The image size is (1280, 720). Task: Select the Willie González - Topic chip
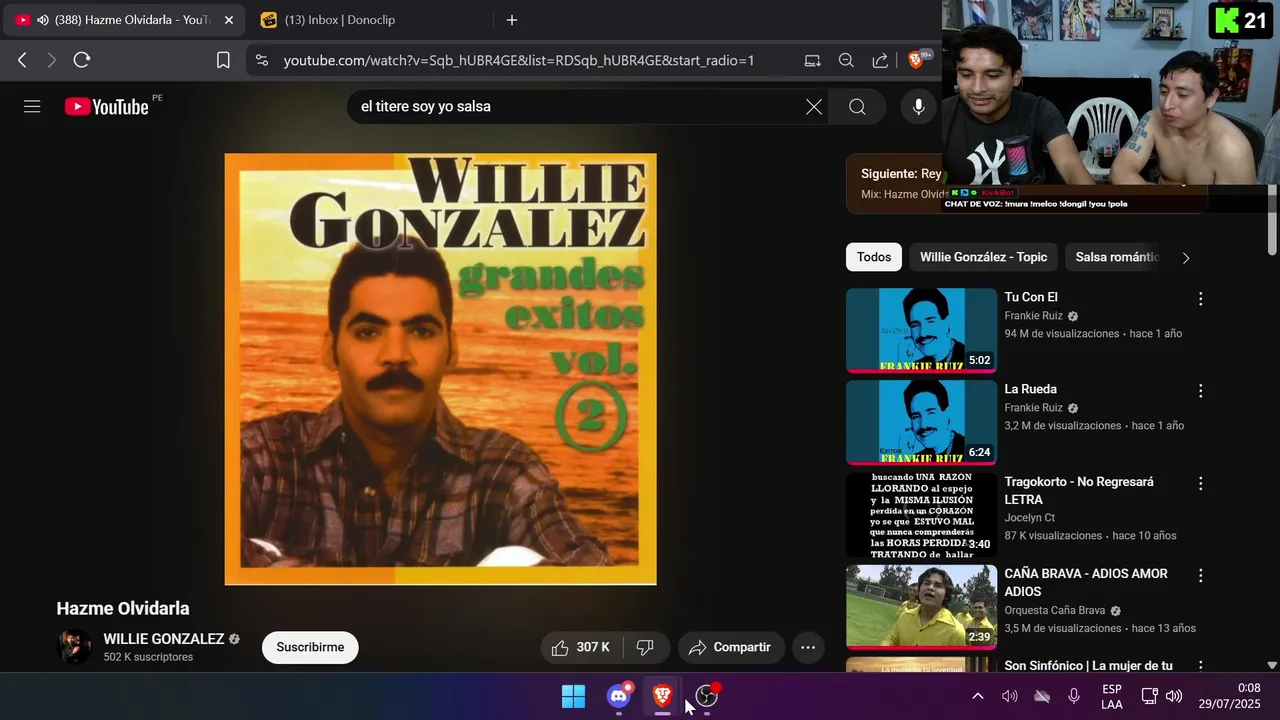click(x=983, y=257)
